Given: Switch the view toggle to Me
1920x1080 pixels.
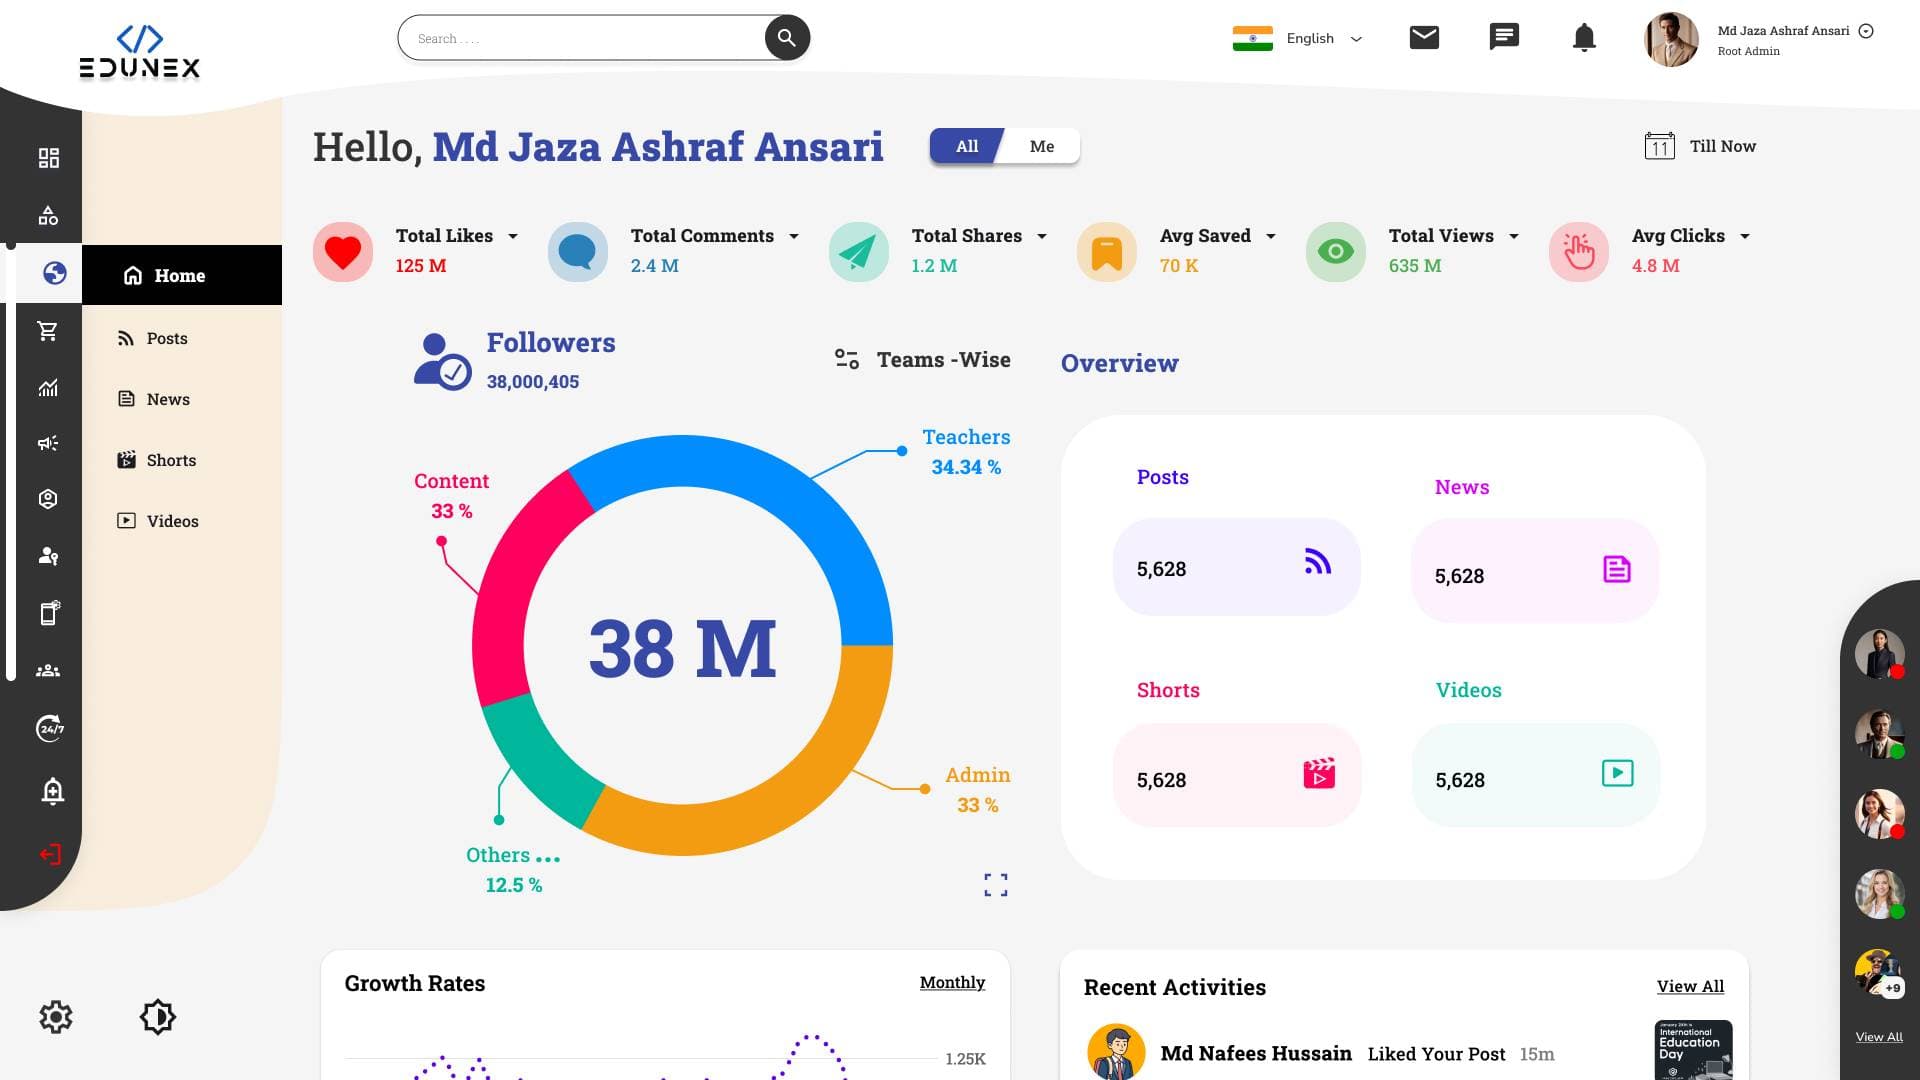Looking at the screenshot, I should [x=1041, y=146].
